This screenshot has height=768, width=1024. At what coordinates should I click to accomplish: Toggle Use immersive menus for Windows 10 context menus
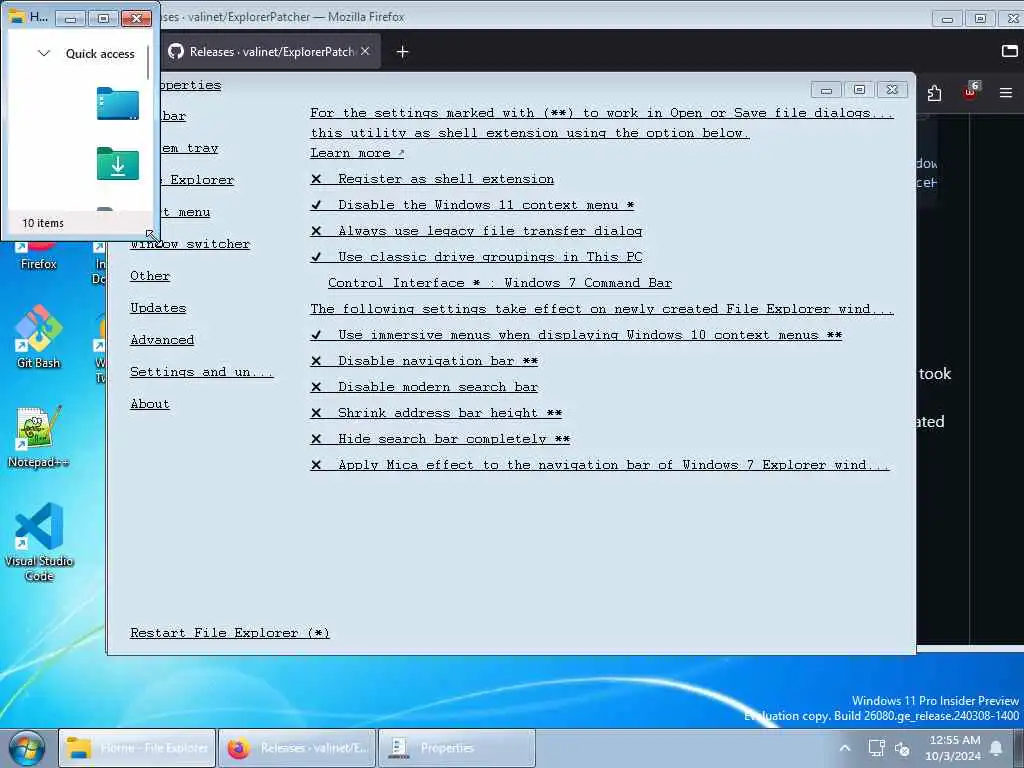576,335
